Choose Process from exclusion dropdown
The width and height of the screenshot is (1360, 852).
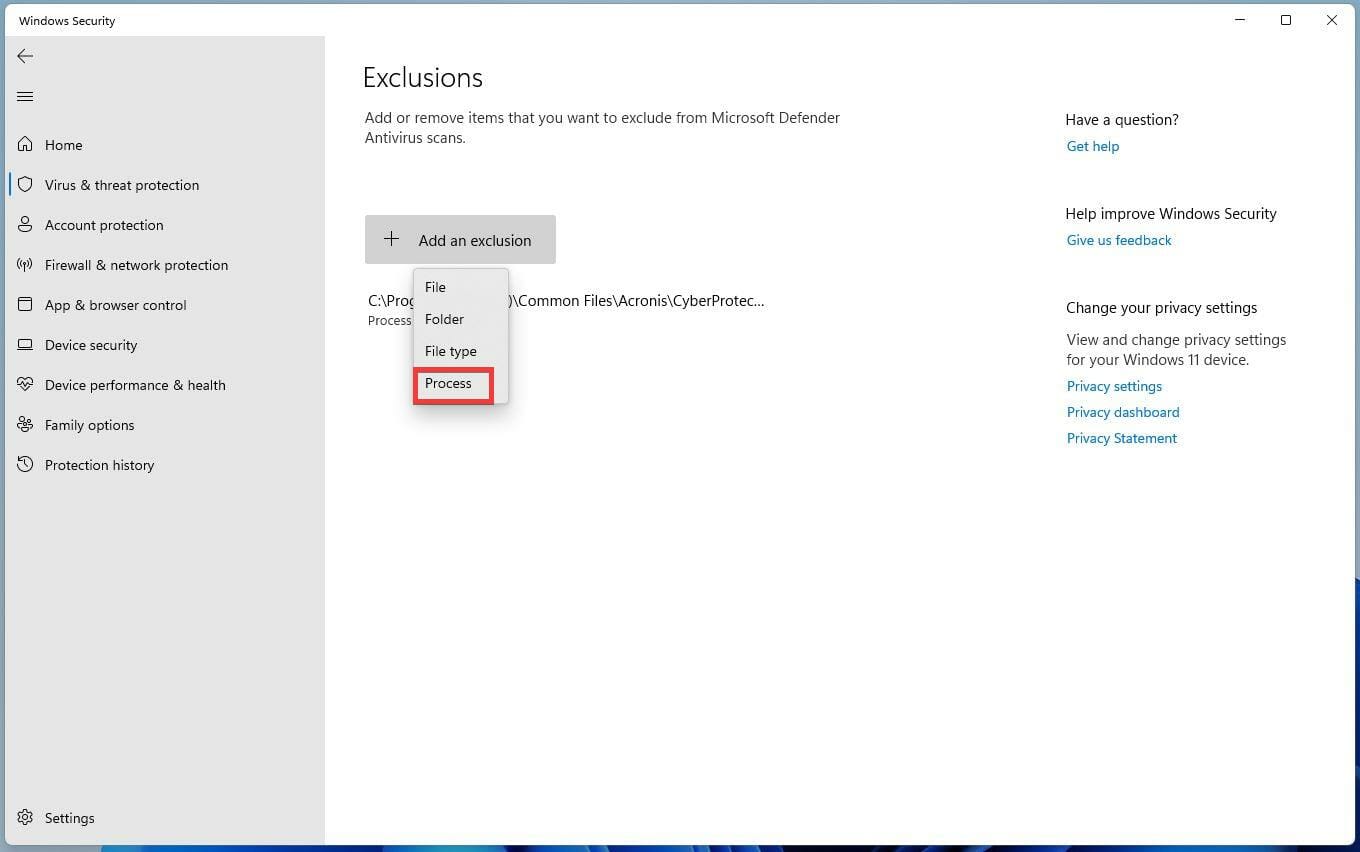(460, 383)
